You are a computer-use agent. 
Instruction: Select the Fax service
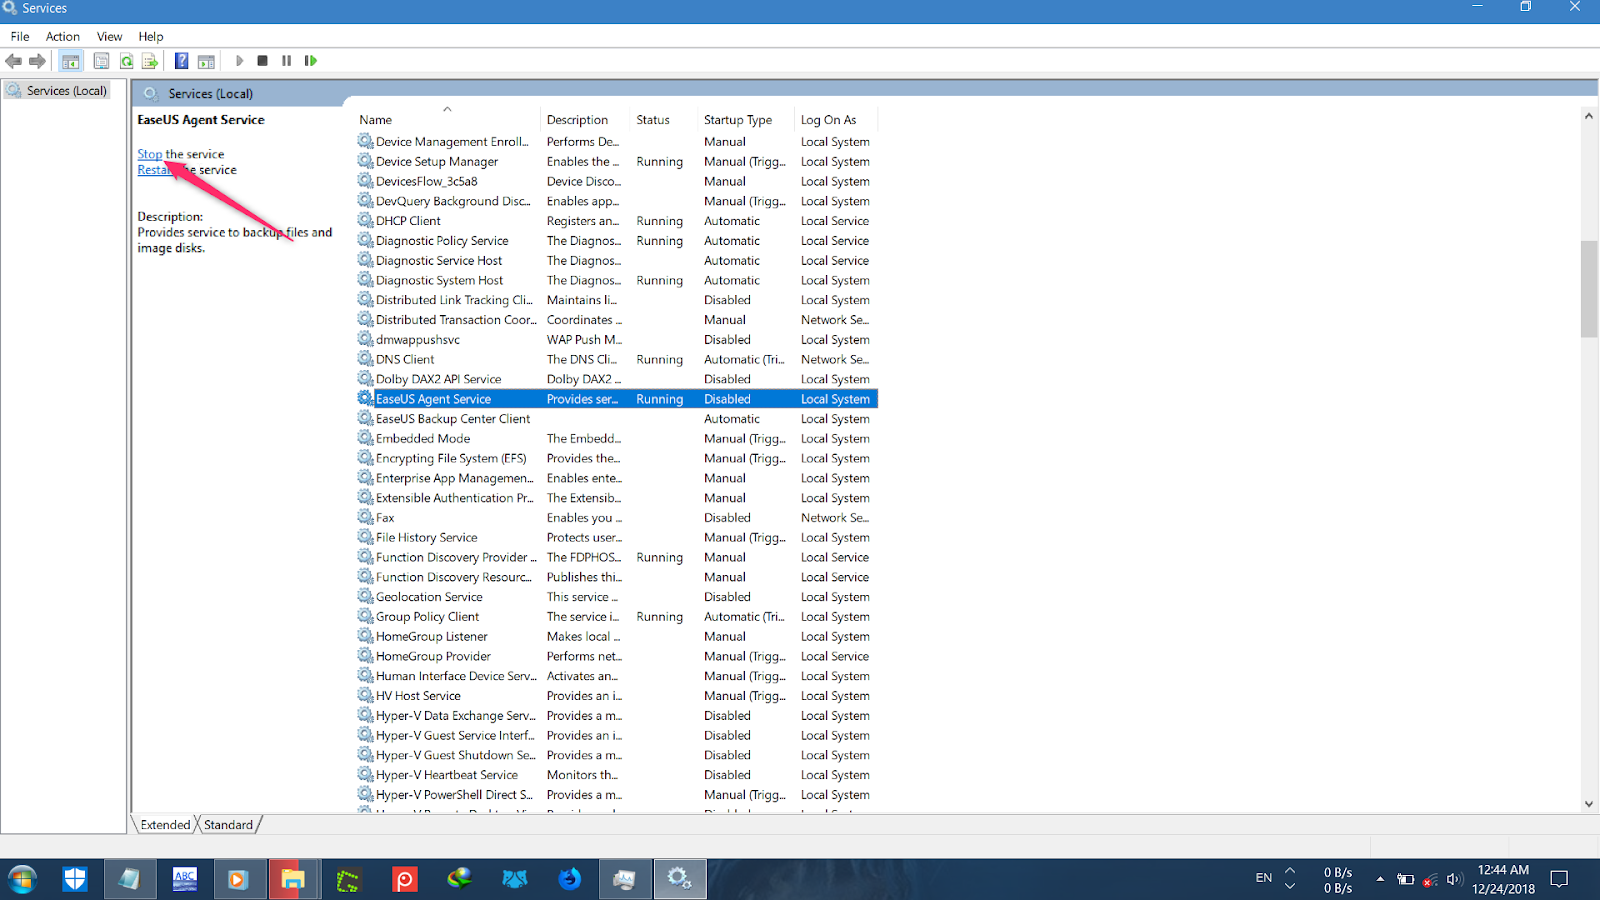pos(617,518)
